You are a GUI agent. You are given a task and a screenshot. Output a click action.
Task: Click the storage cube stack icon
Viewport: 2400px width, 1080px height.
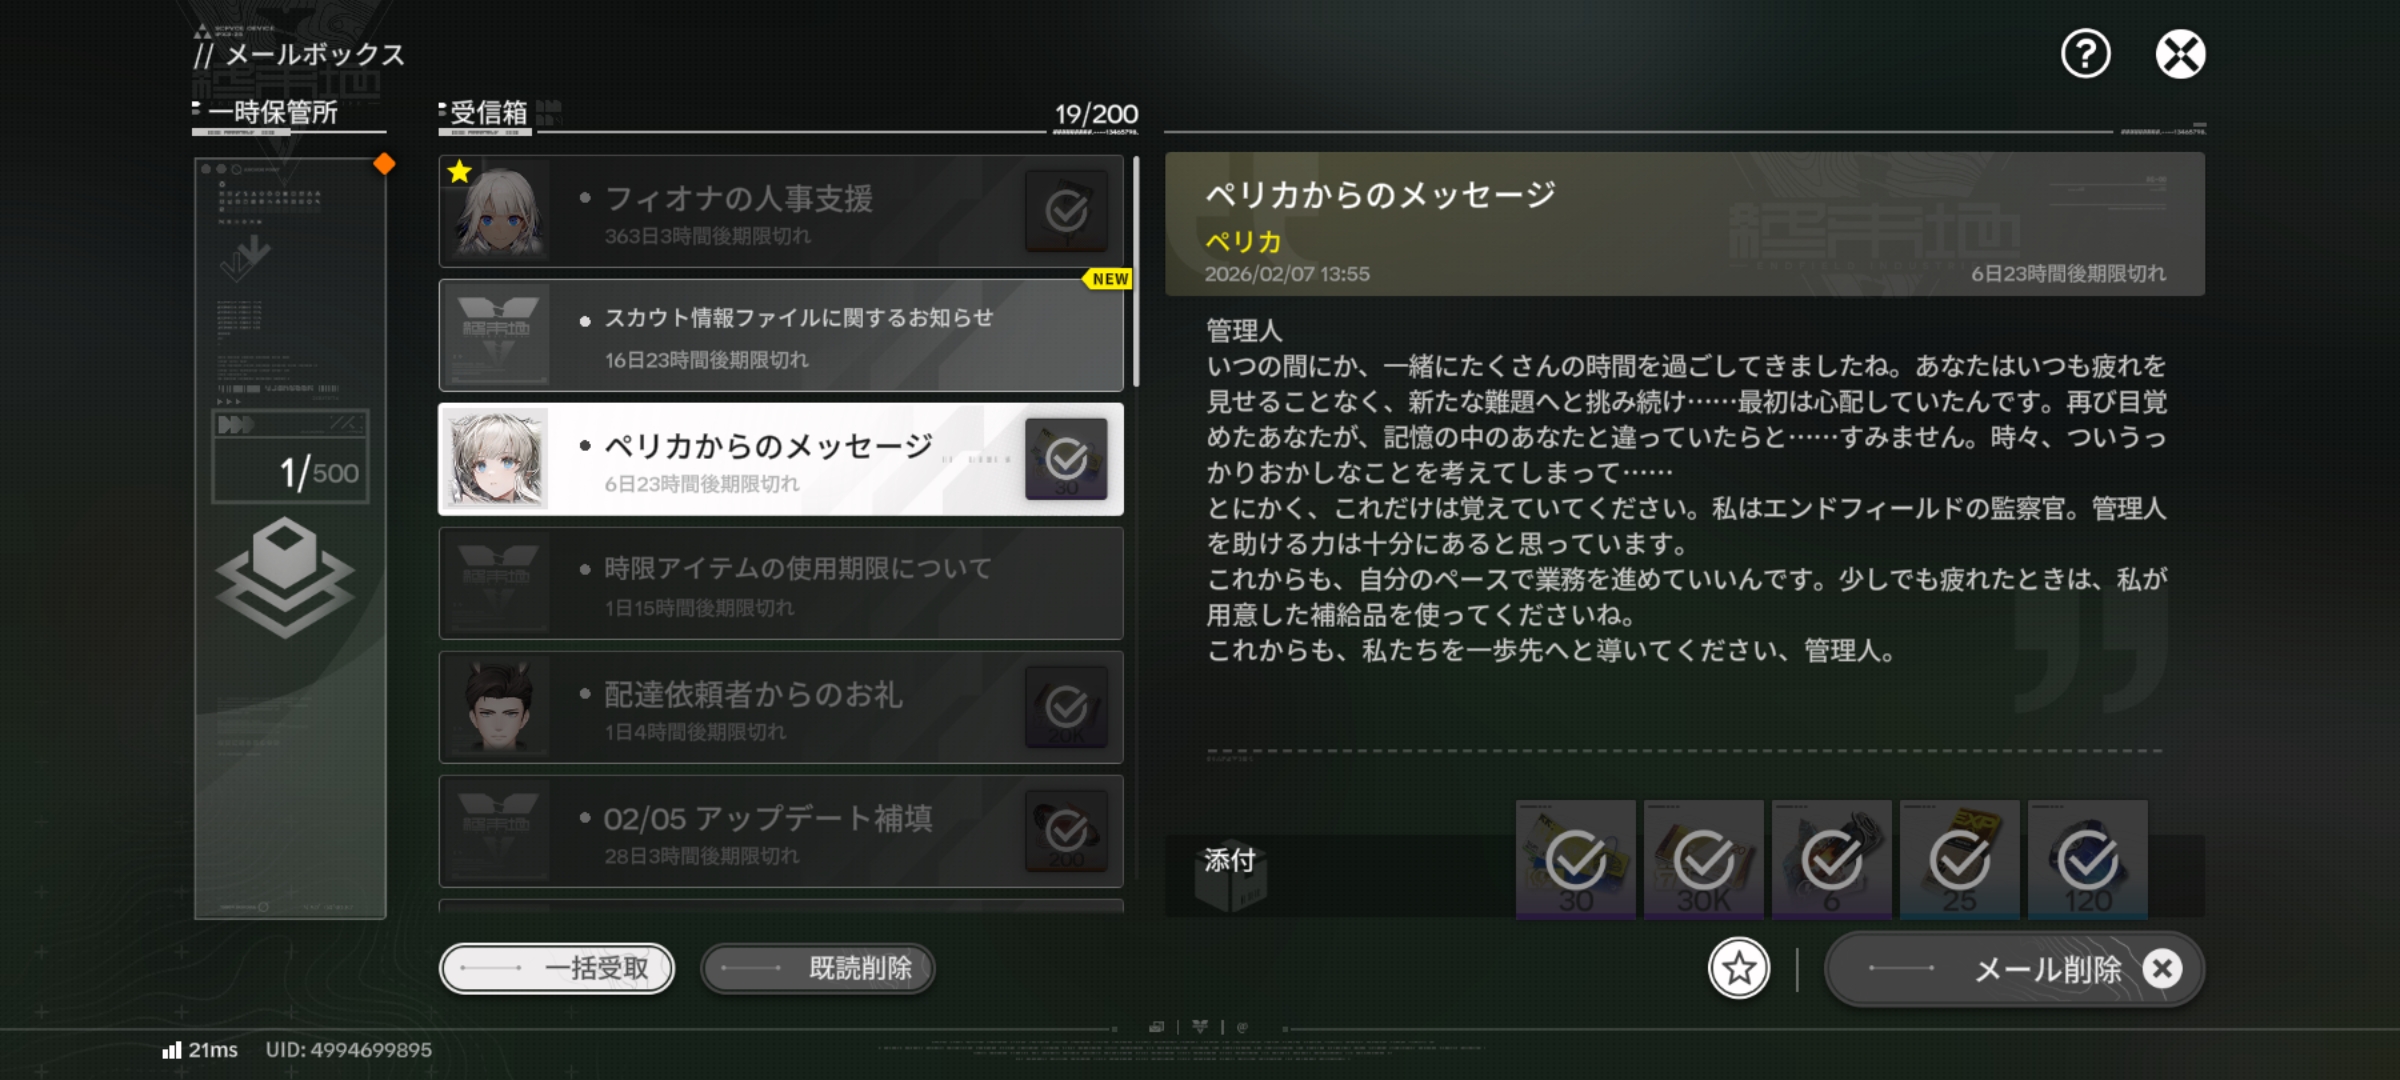(x=285, y=577)
